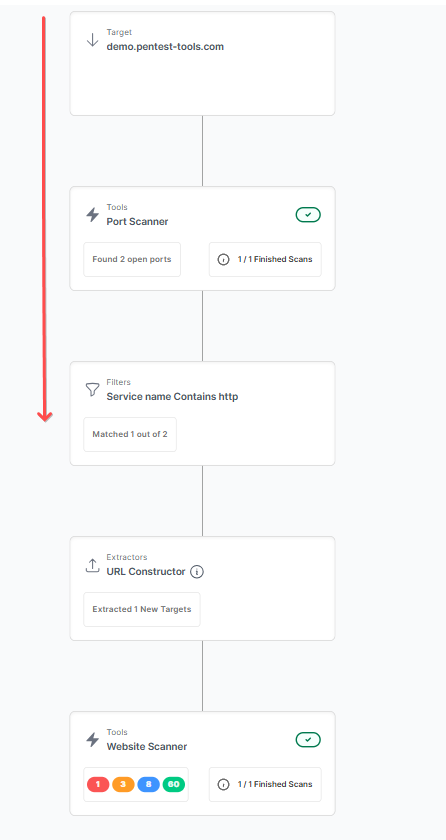The height and width of the screenshot is (840, 446).
Task: Open the Matched 1 out of 2 result
Action: point(130,434)
